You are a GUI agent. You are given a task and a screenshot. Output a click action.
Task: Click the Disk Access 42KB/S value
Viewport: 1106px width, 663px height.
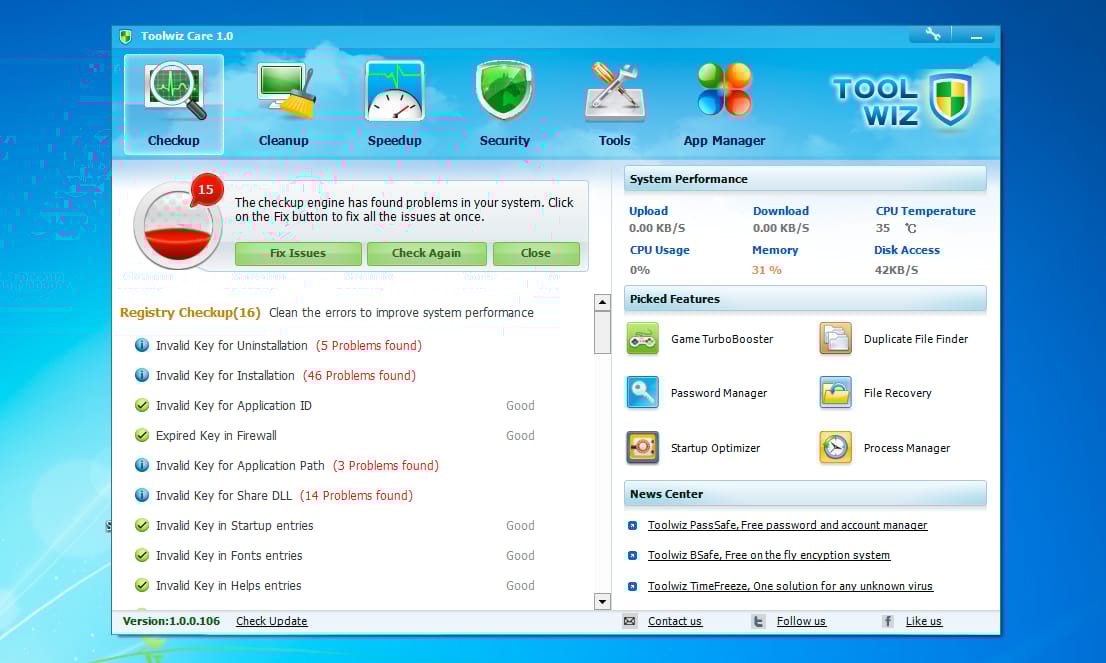pos(897,270)
